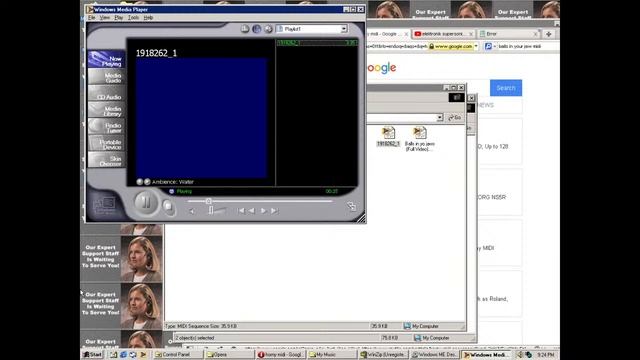The width and height of the screenshot is (640, 360).
Task: Open a new browser tab with plus
Action: point(549,34)
